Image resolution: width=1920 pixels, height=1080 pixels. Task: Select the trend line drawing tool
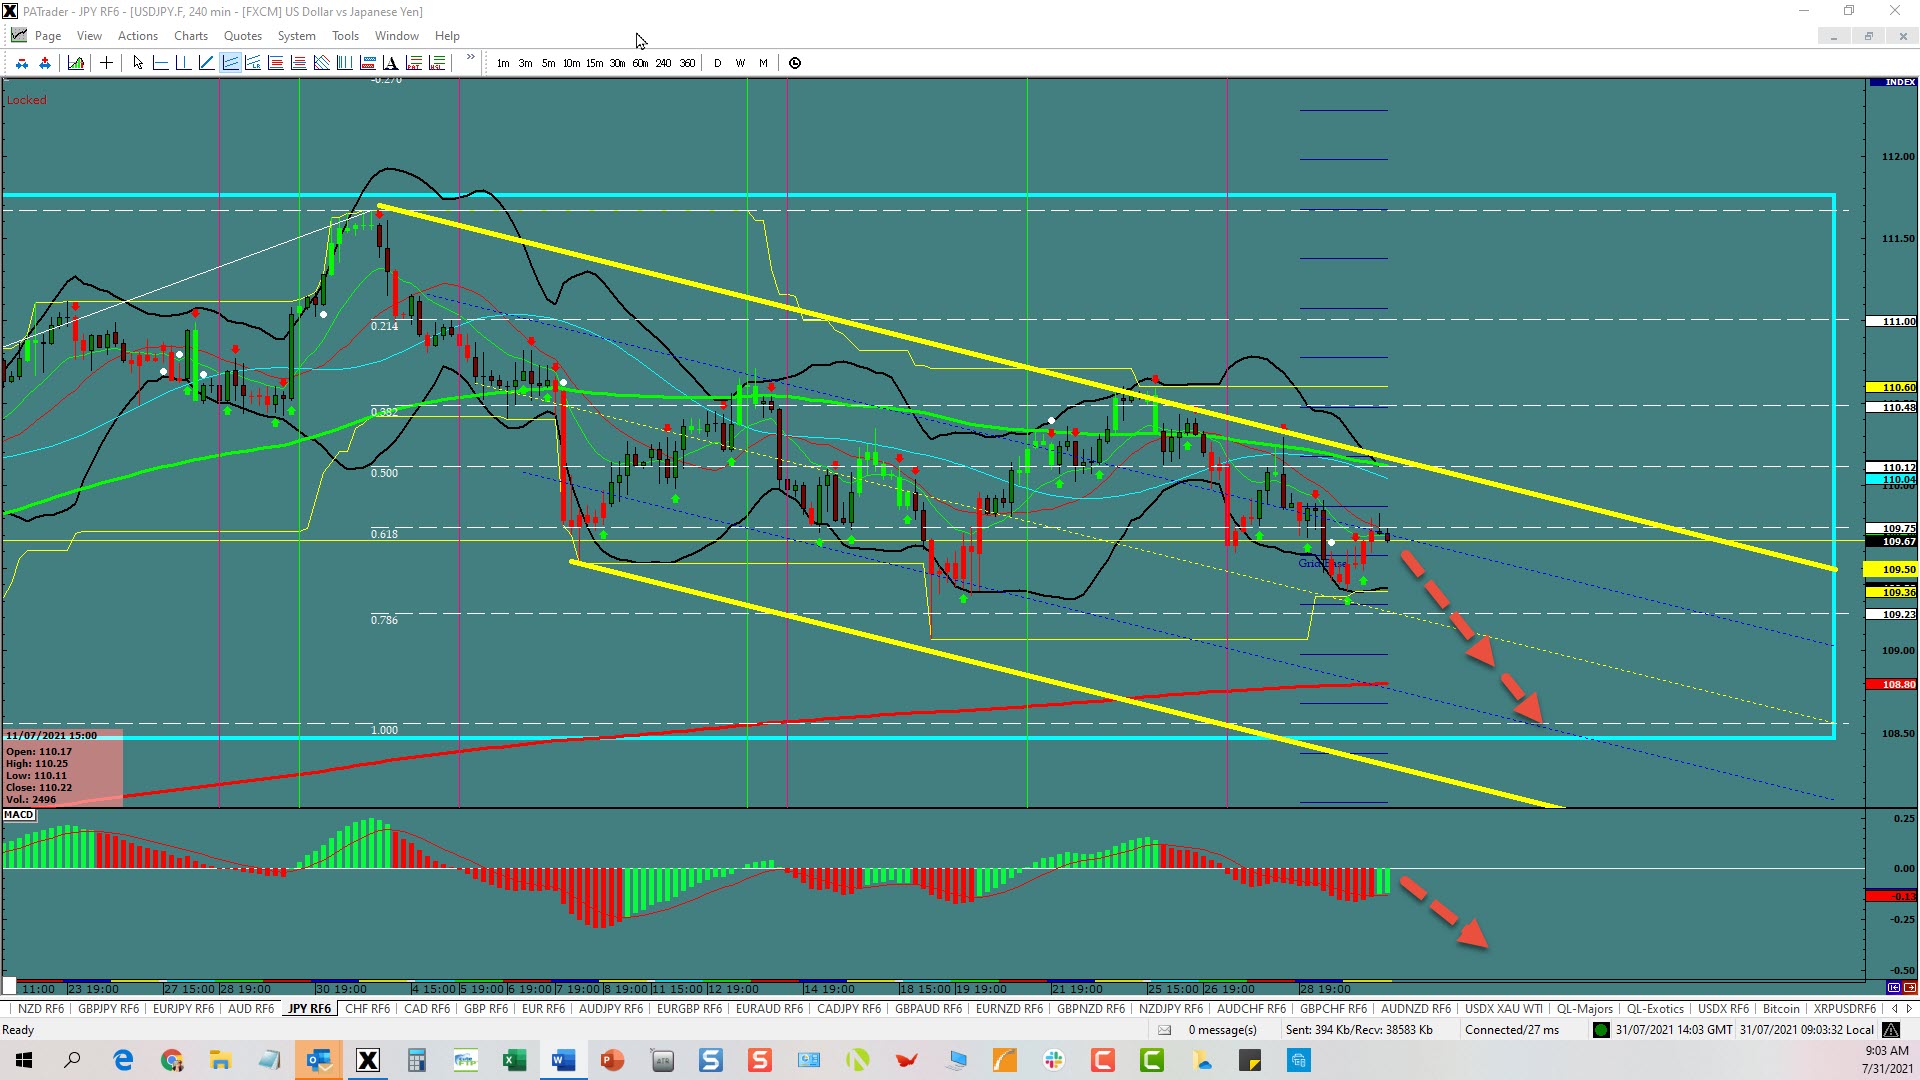click(206, 63)
